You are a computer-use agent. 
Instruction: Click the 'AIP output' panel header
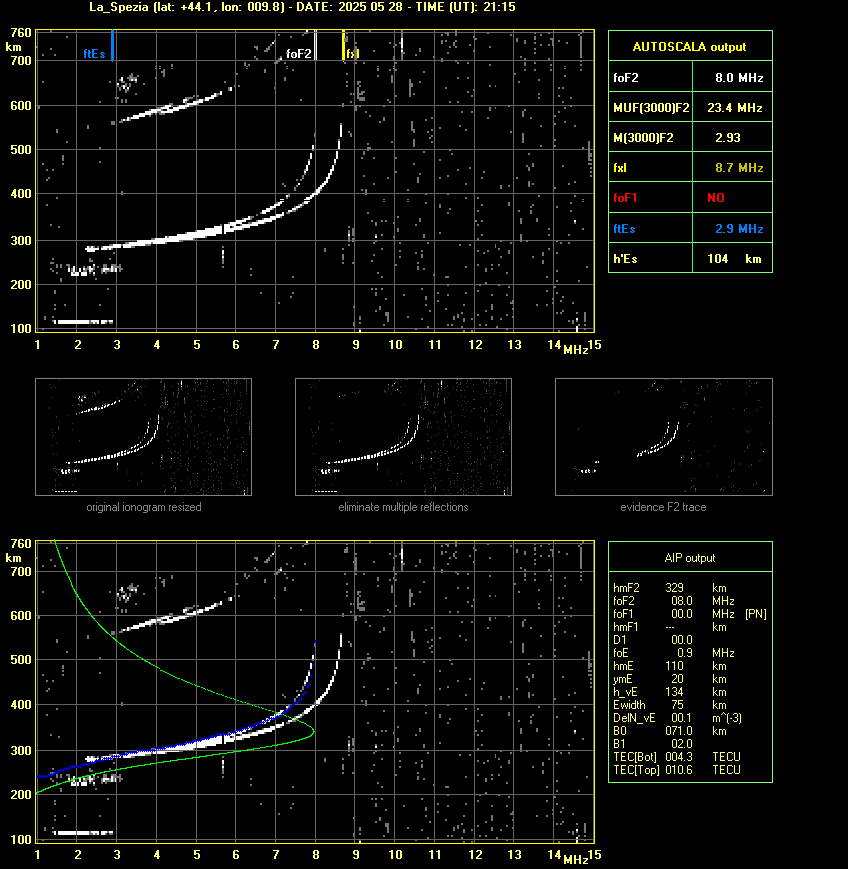pyautogui.click(x=690, y=558)
